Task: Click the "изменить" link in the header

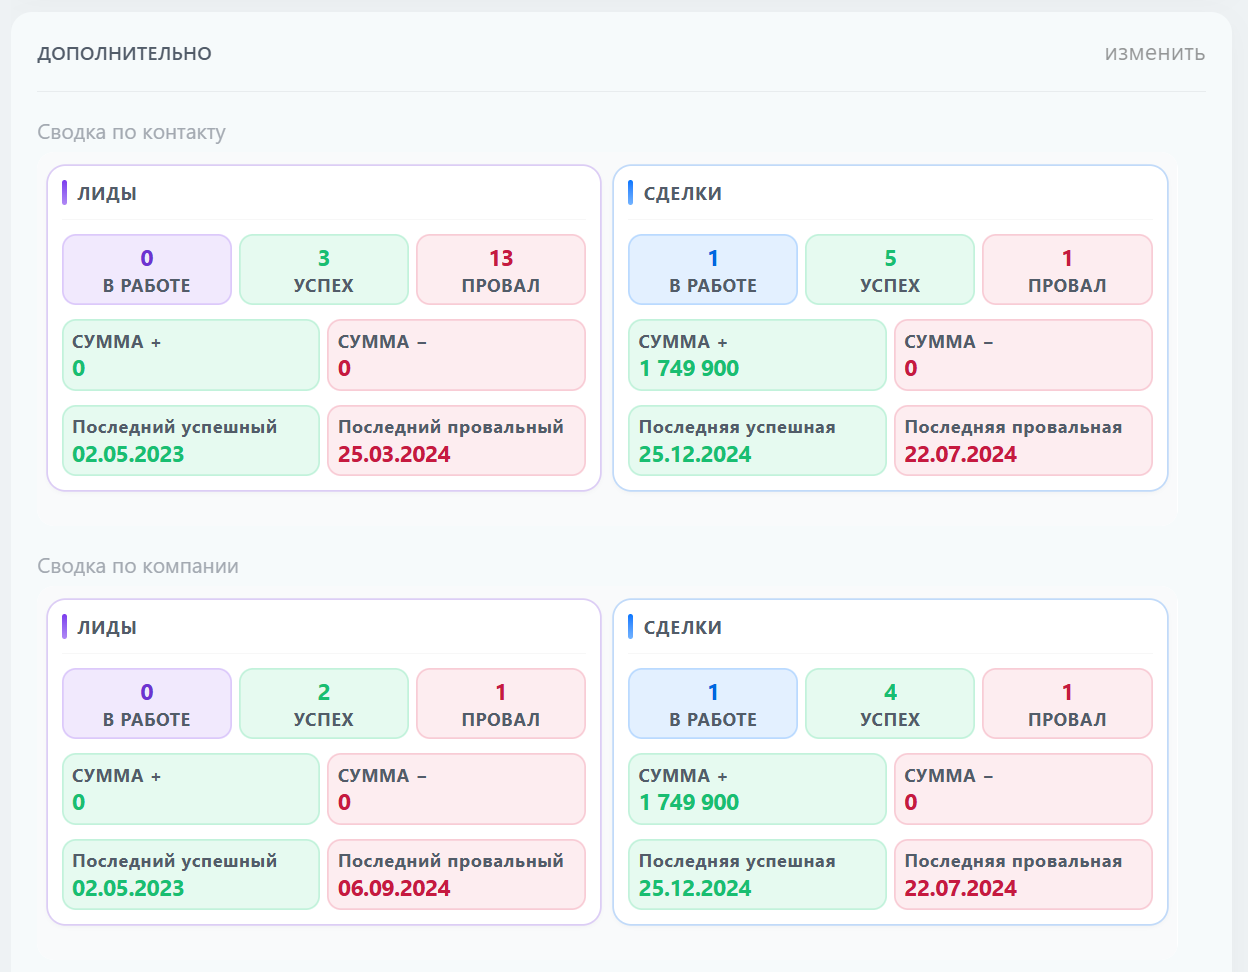Action: point(1154,53)
